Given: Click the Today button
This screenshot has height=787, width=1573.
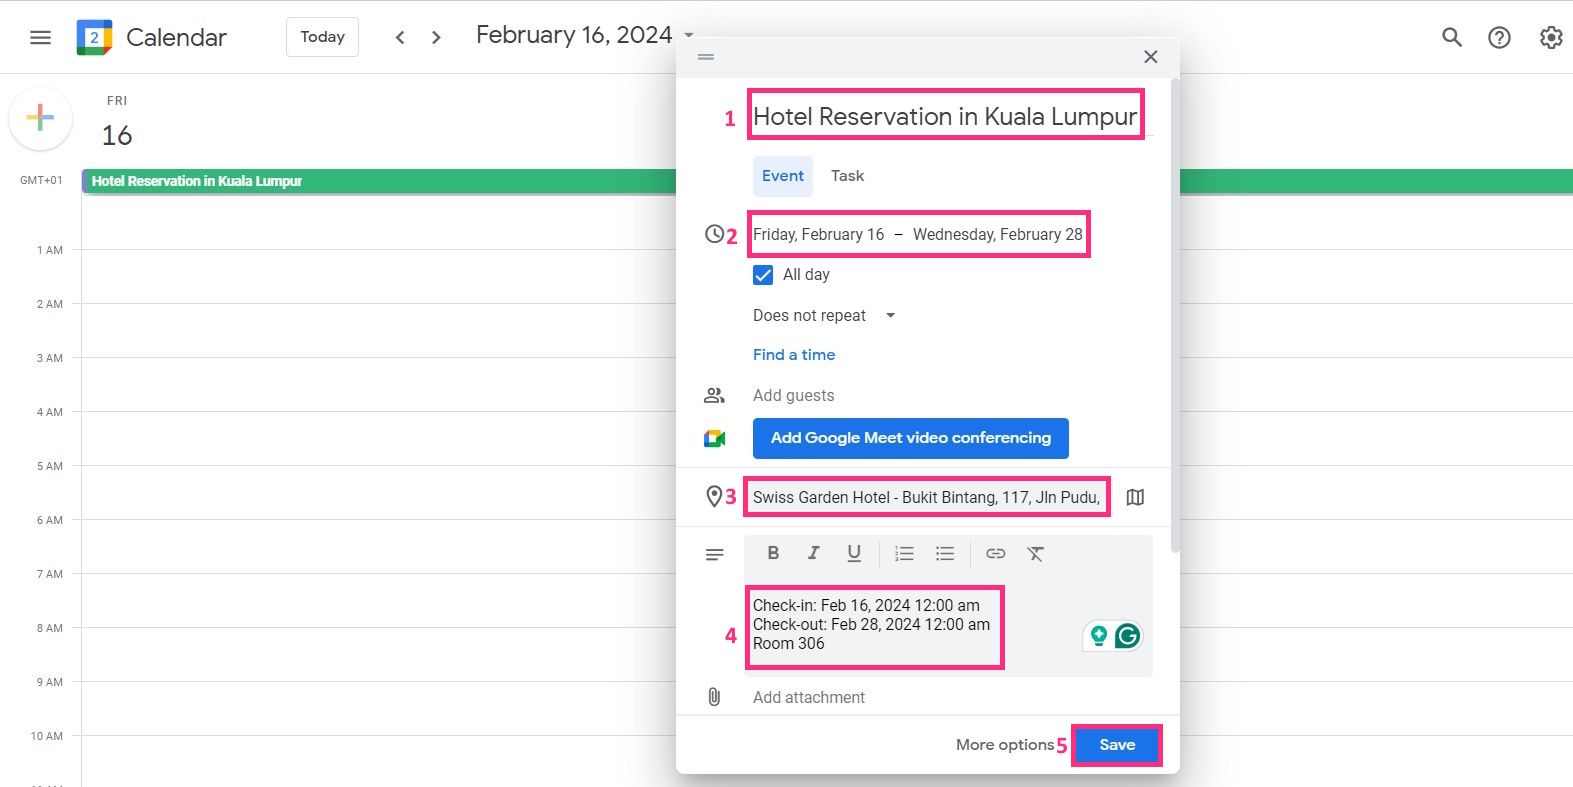Looking at the screenshot, I should coord(322,37).
